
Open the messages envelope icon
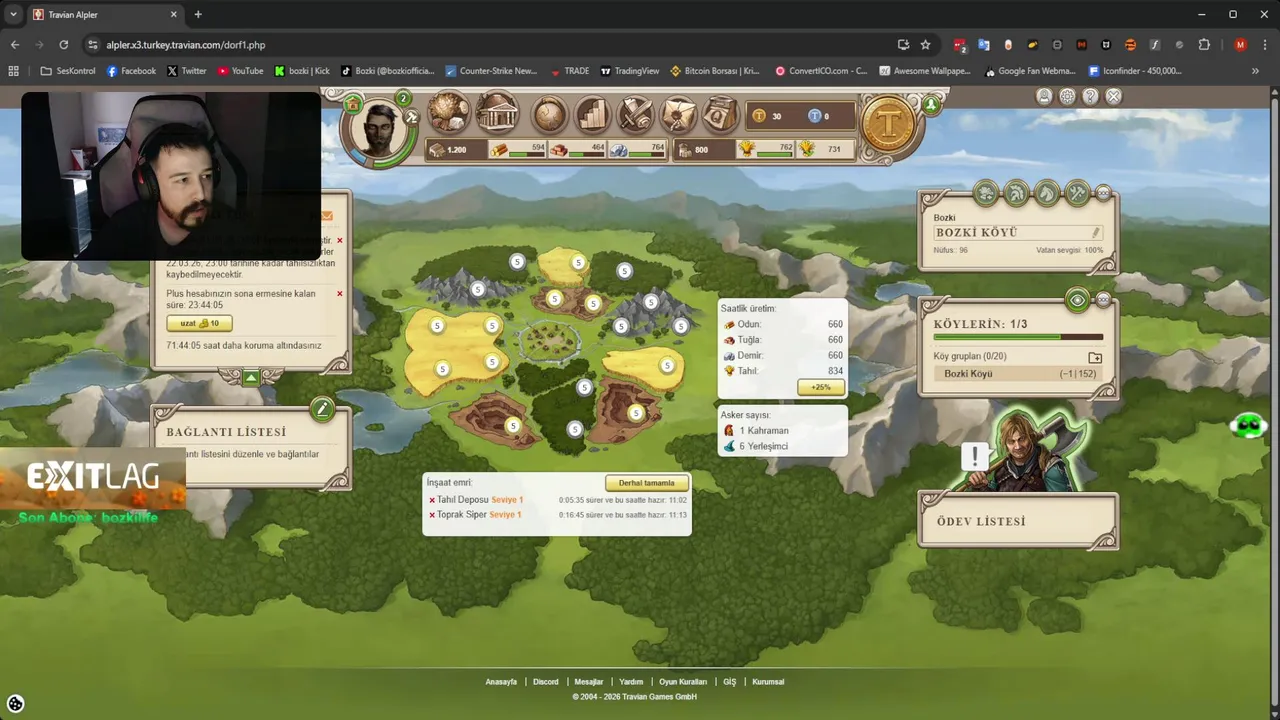tap(678, 115)
